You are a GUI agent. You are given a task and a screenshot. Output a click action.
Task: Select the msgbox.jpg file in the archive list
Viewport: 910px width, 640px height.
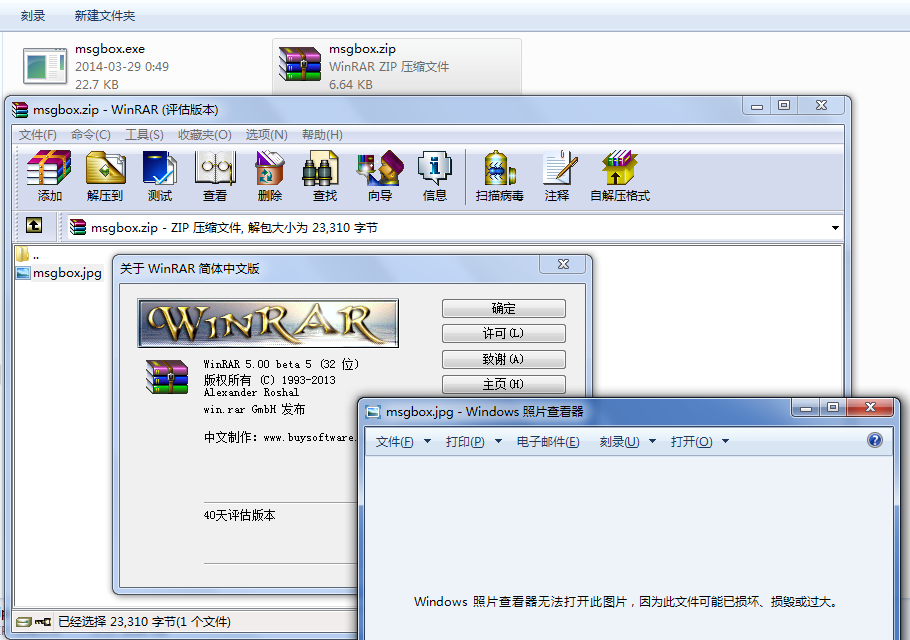59,273
